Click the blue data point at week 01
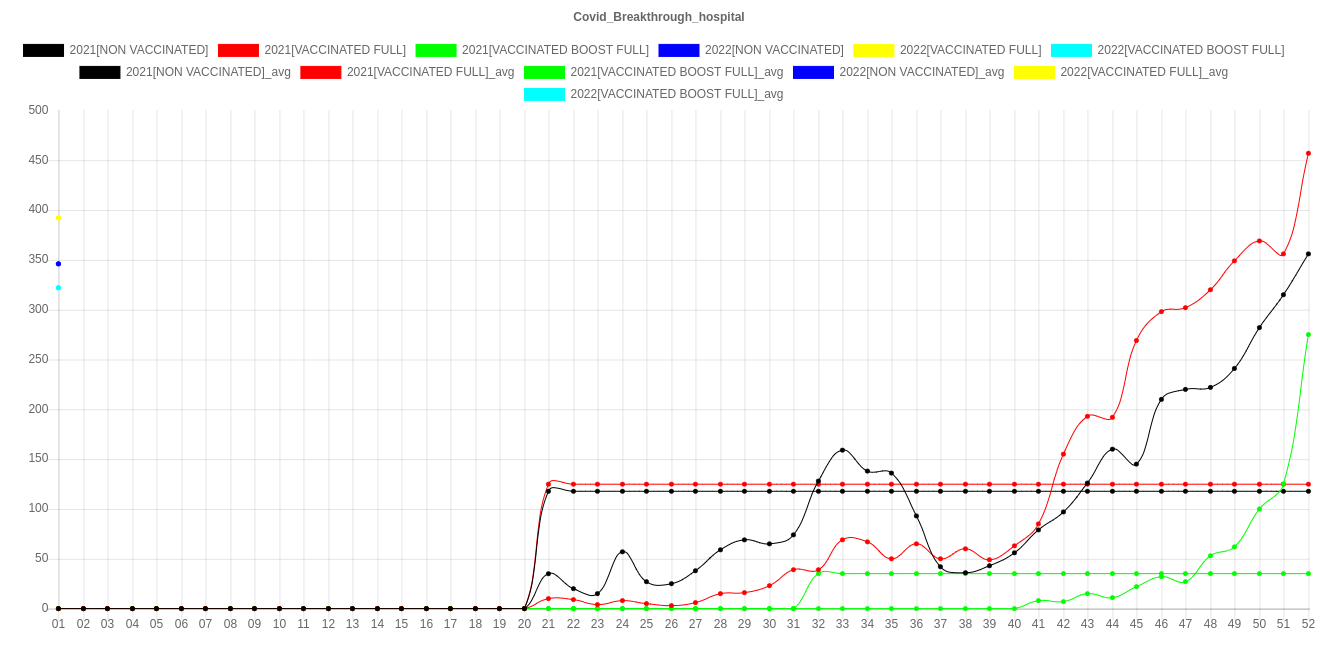 point(58,264)
